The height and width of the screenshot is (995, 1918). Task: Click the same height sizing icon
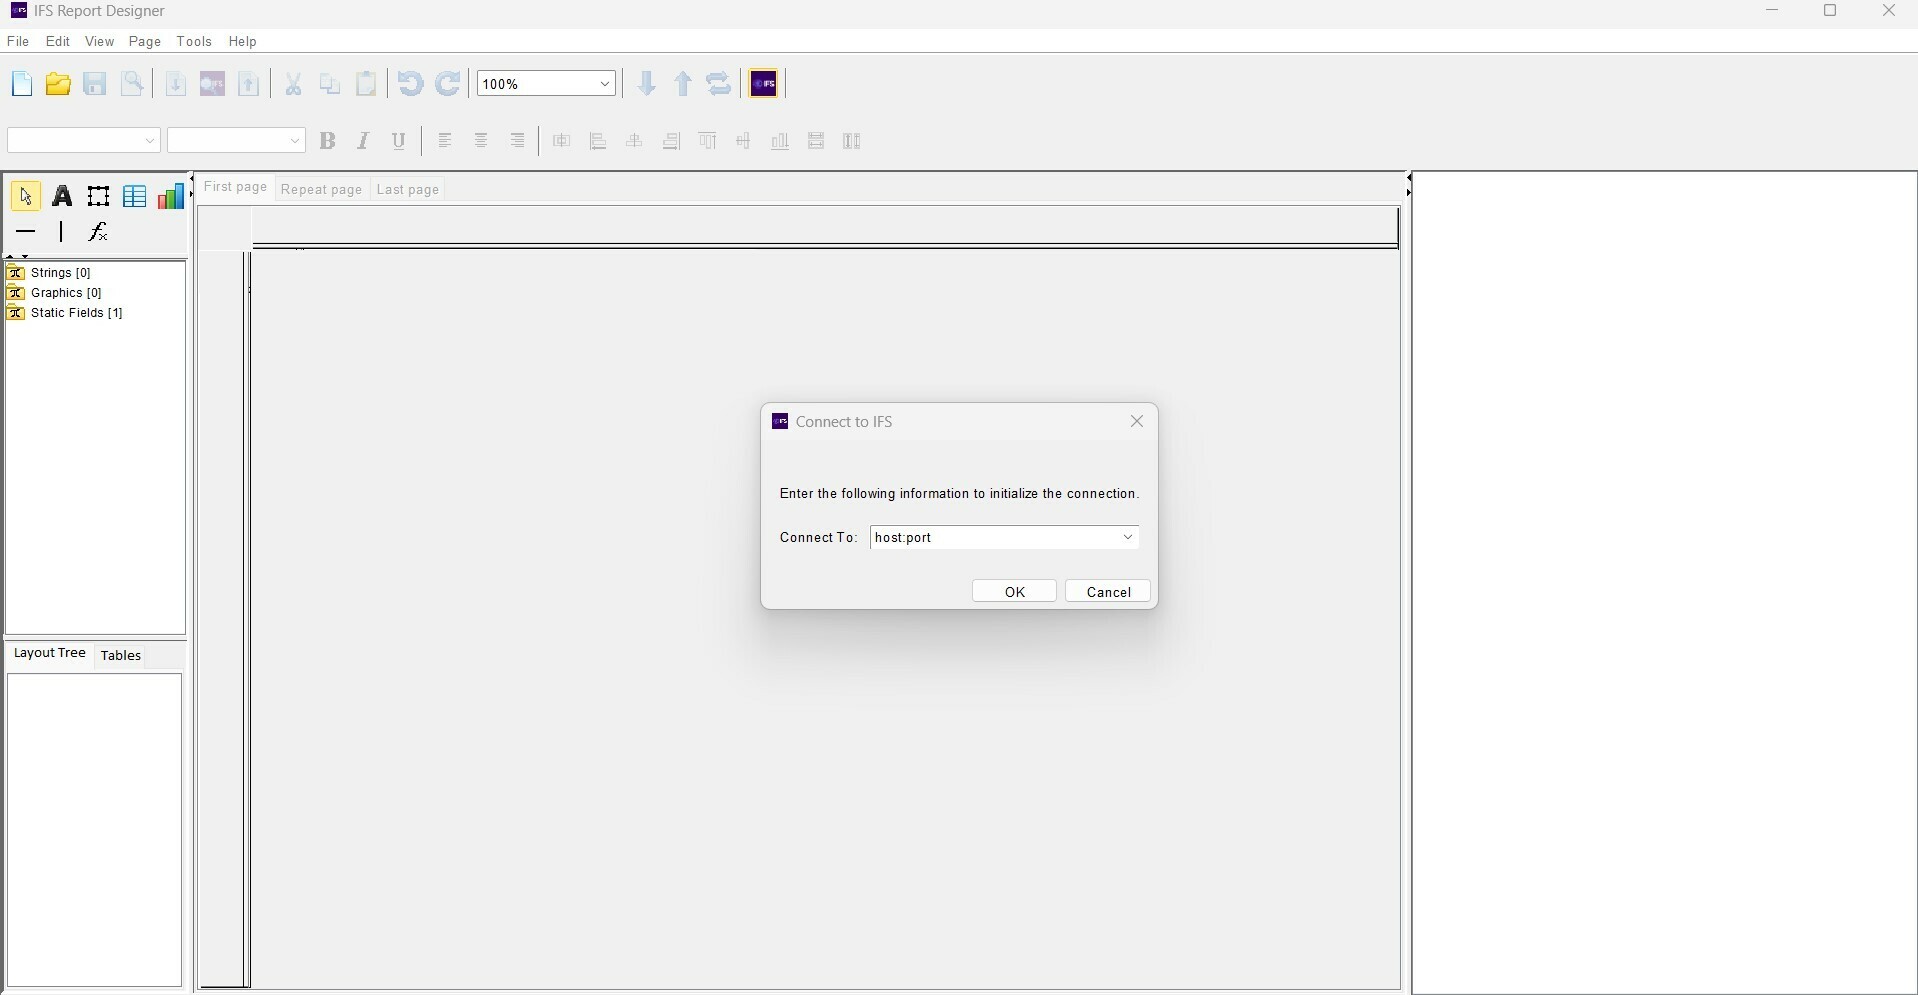pyautogui.click(x=852, y=141)
